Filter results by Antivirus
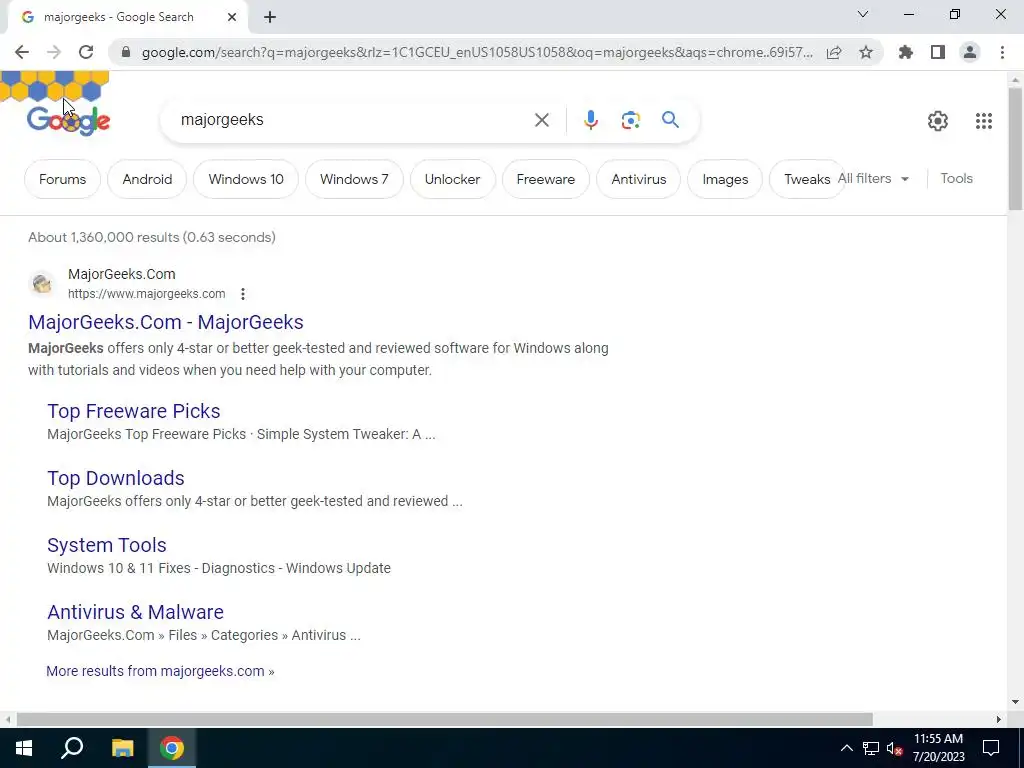1024x768 pixels. tap(639, 179)
